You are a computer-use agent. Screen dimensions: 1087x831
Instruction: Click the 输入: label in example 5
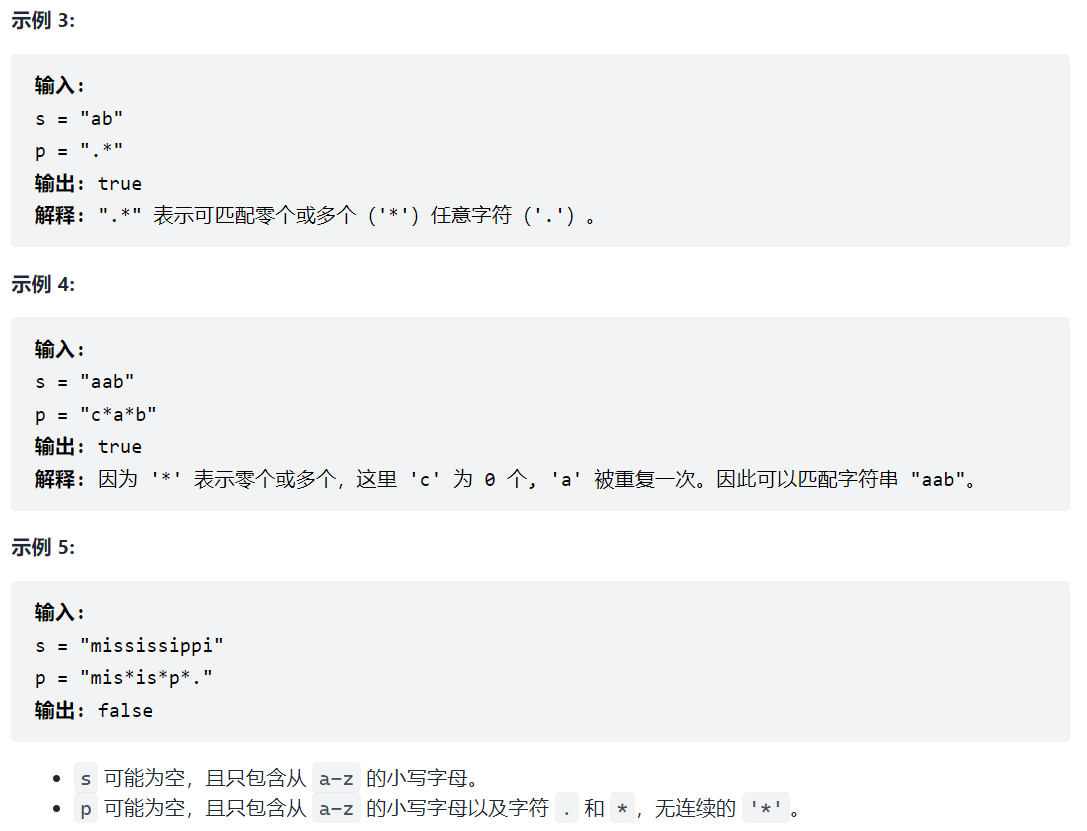[60, 613]
